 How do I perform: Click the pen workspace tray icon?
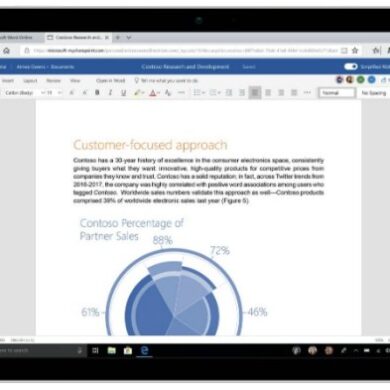click(x=343, y=350)
